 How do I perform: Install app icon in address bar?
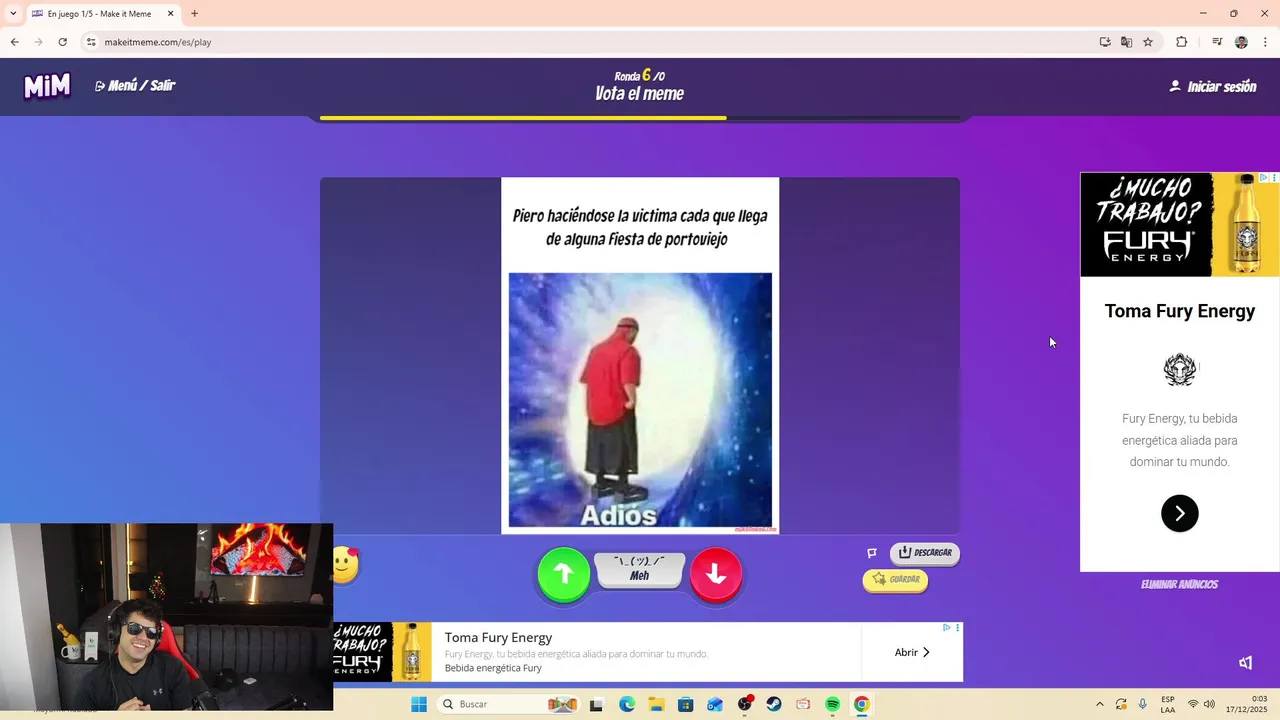pyautogui.click(x=1105, y=42)
